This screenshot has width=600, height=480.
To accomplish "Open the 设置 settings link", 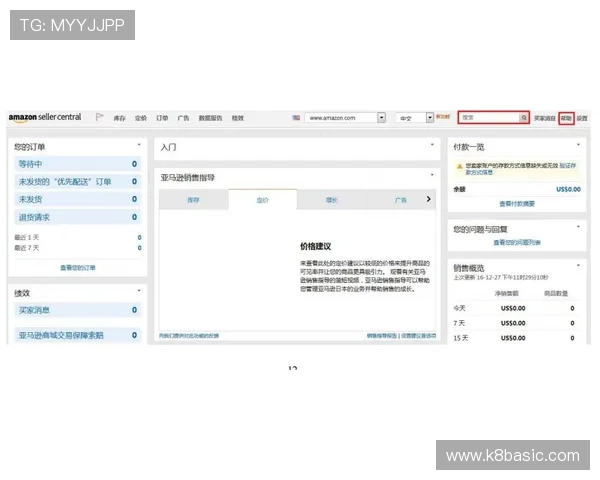I will pyautogui.click(x=582, y=118).
